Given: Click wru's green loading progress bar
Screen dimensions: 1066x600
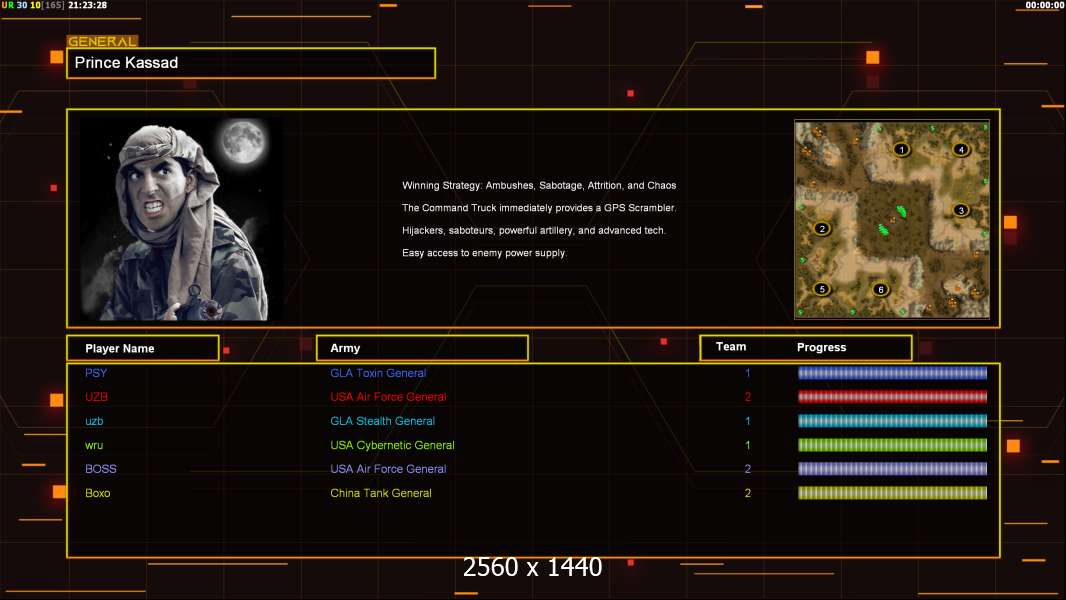Looking at the screenshot, I should [892, 445].
